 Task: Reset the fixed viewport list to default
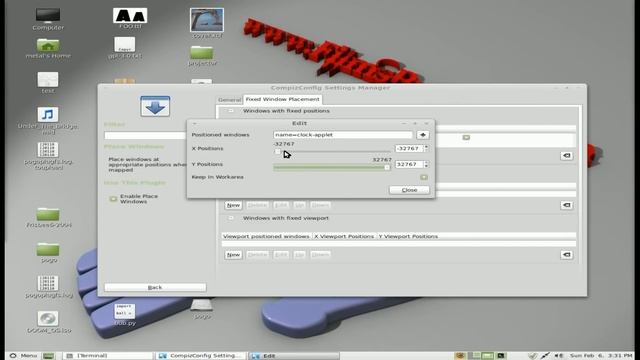pyautogui.click(x=566, y=255)
